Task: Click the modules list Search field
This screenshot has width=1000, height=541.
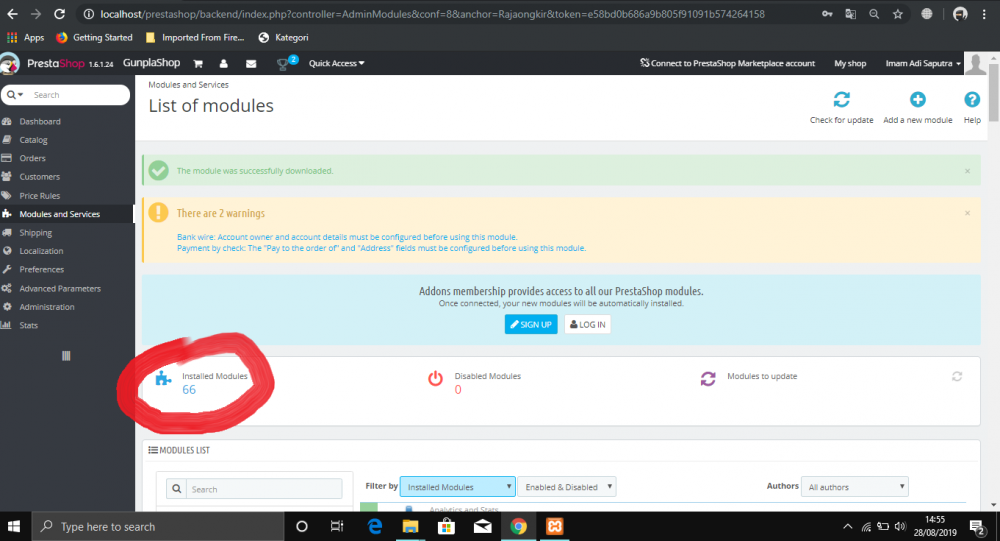Action: (264, 489)
